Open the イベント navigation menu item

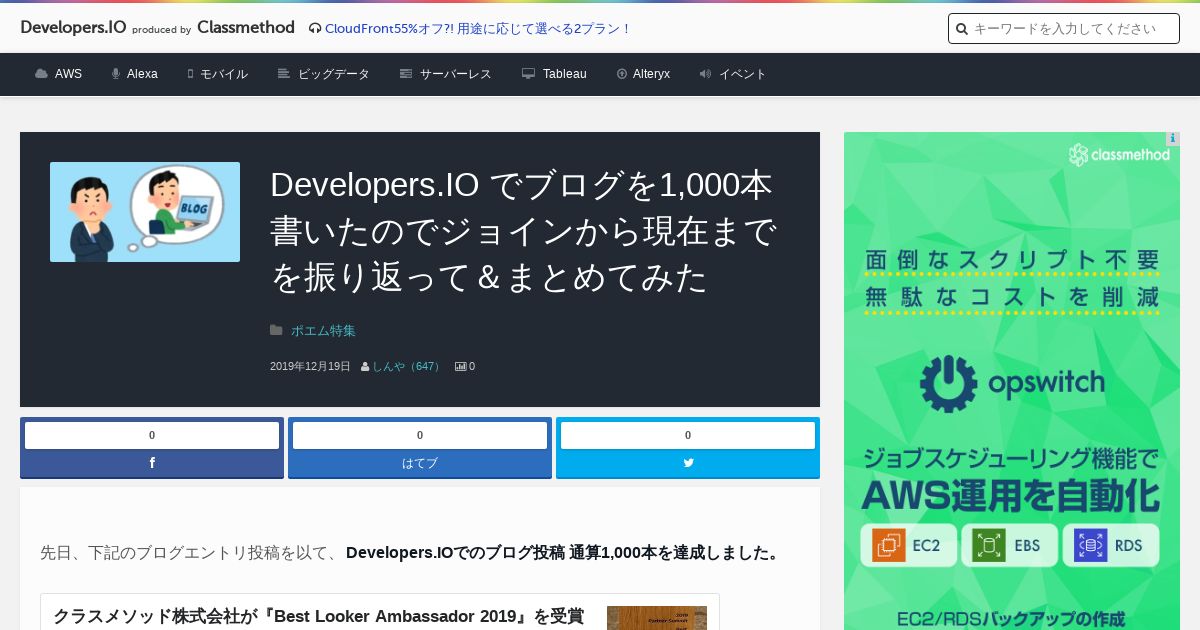point(743,74)
